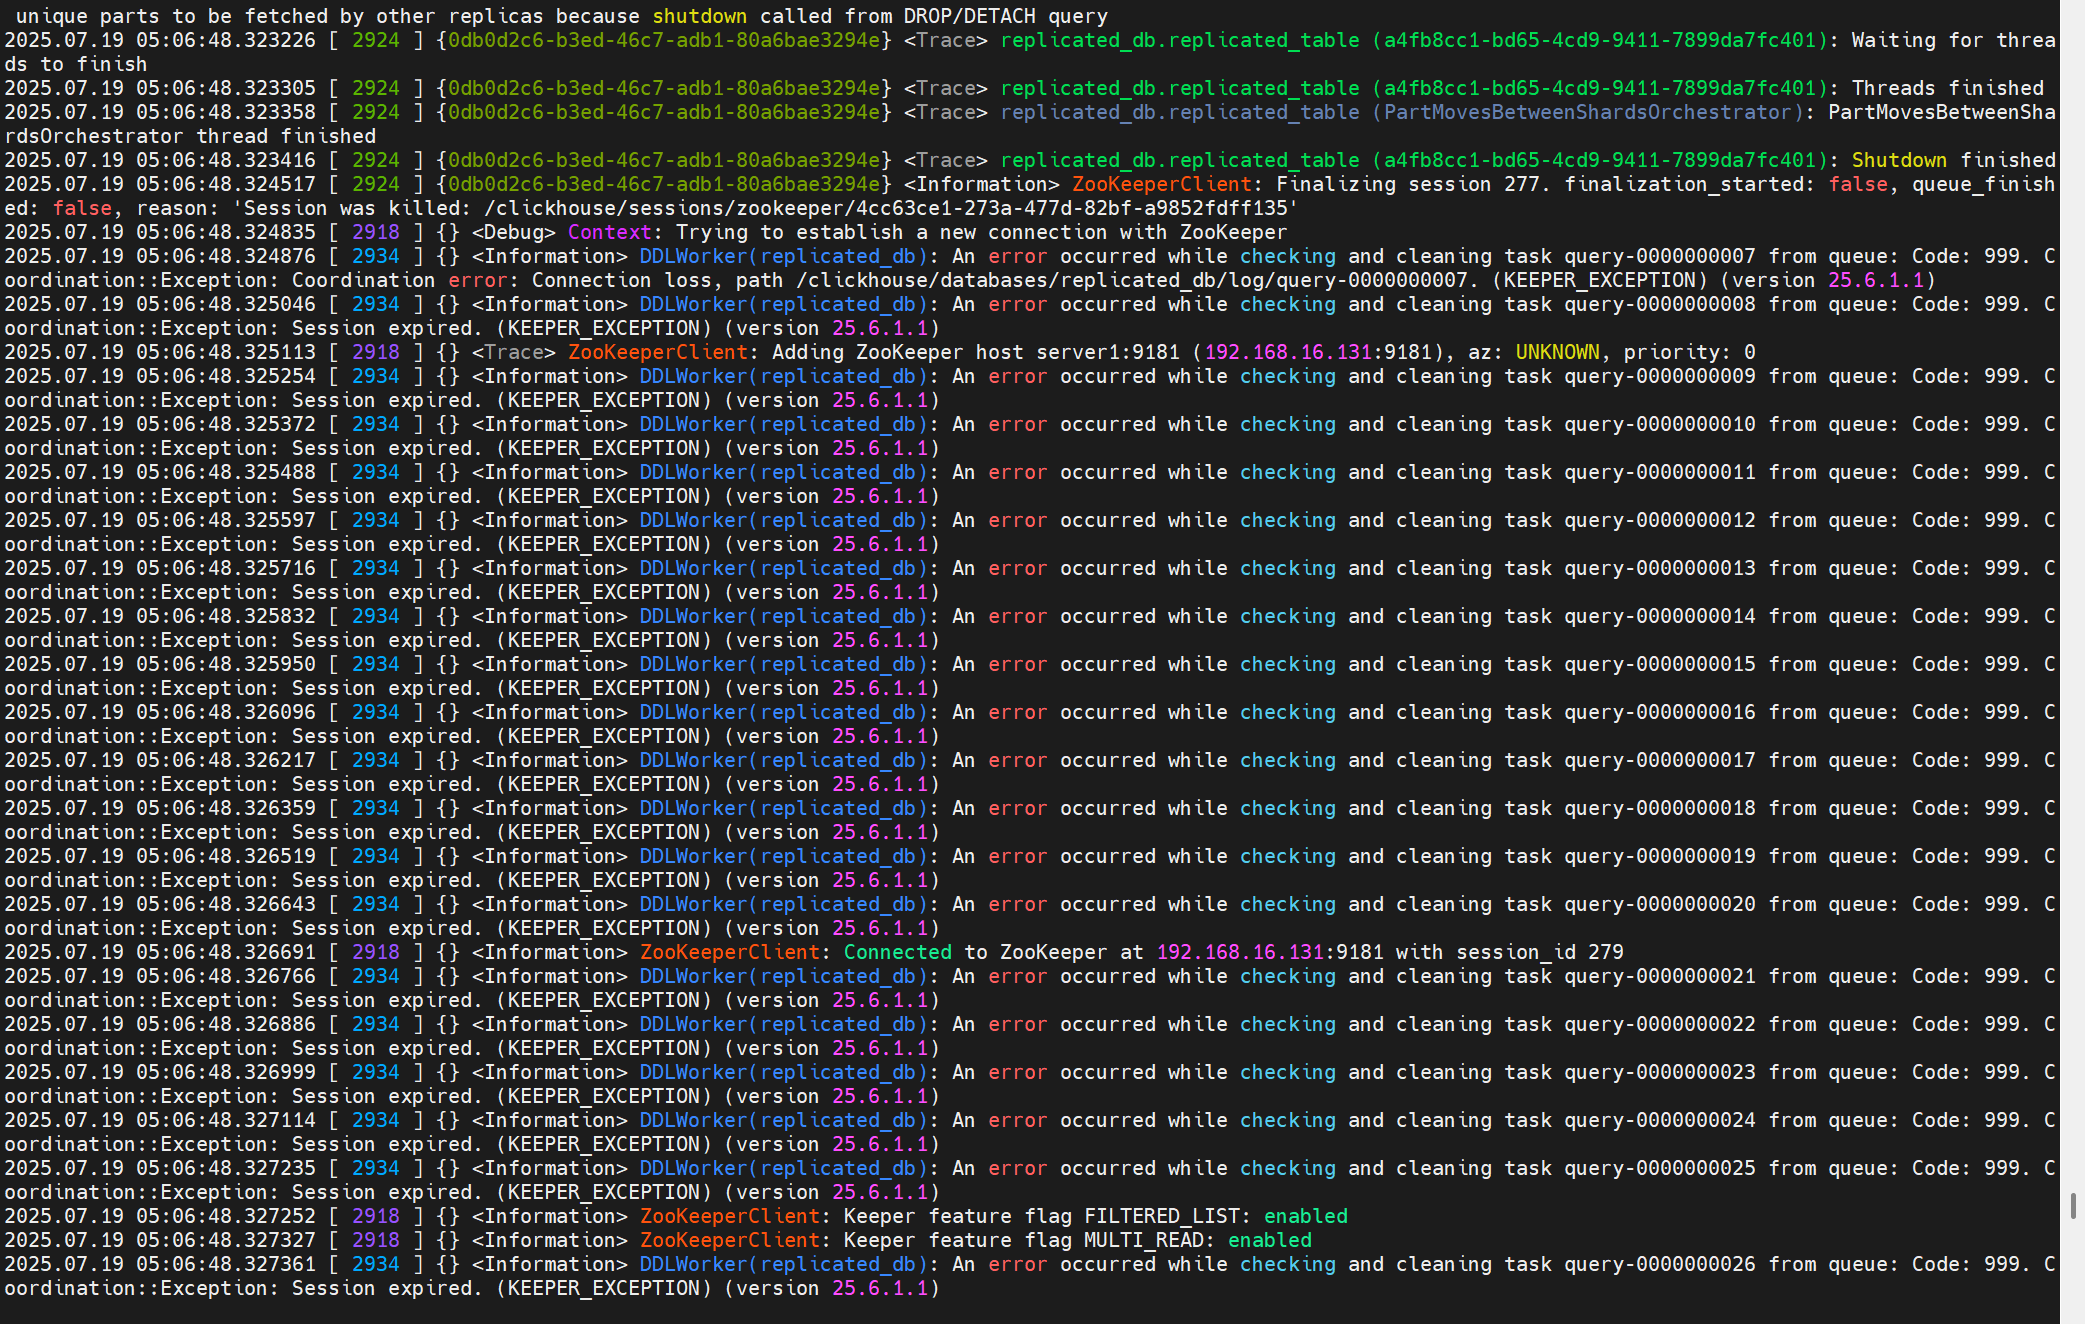Click the magenta word 'Context' in the Debug line
2085x1324 pixels.
click(609, 232)
